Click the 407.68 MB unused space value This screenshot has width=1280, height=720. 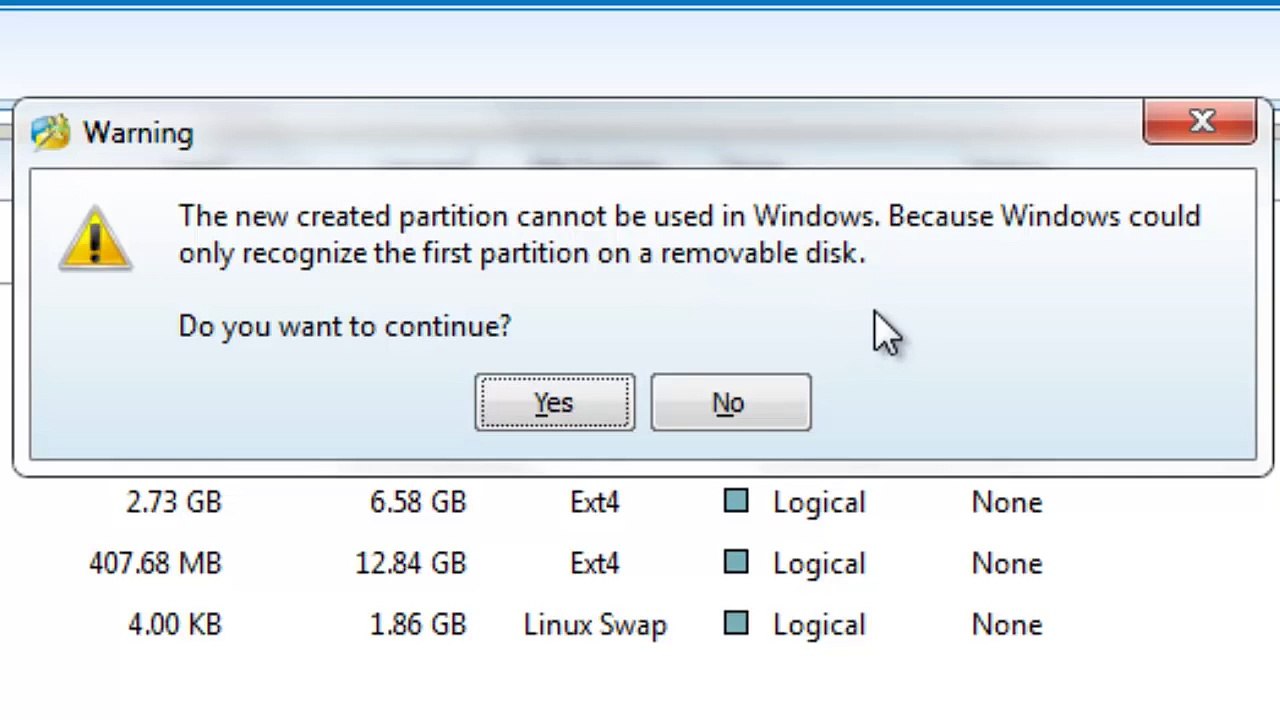(155, 563)
